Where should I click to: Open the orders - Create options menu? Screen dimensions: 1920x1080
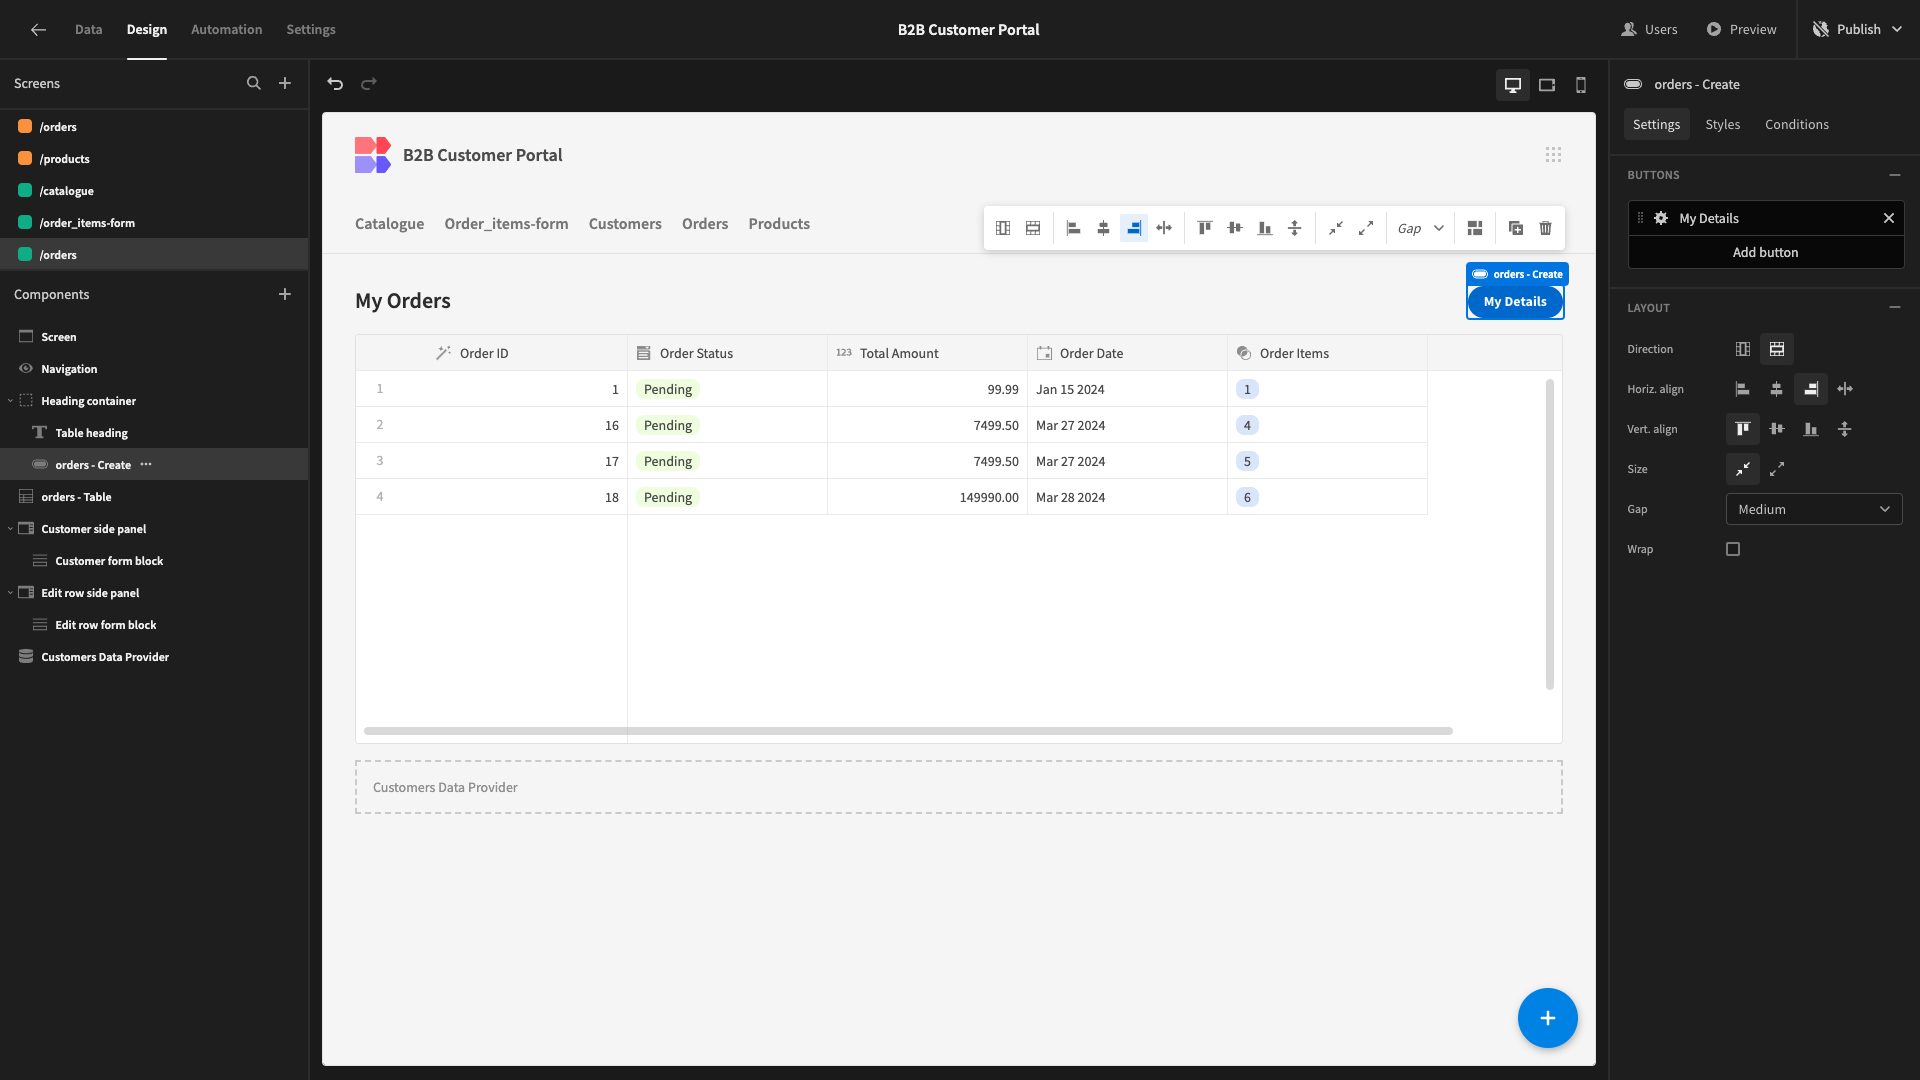coord(146,465)
